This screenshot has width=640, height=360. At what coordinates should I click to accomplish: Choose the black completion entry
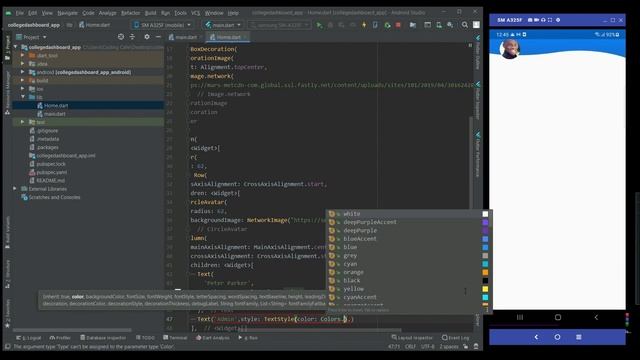click(408, 280)
